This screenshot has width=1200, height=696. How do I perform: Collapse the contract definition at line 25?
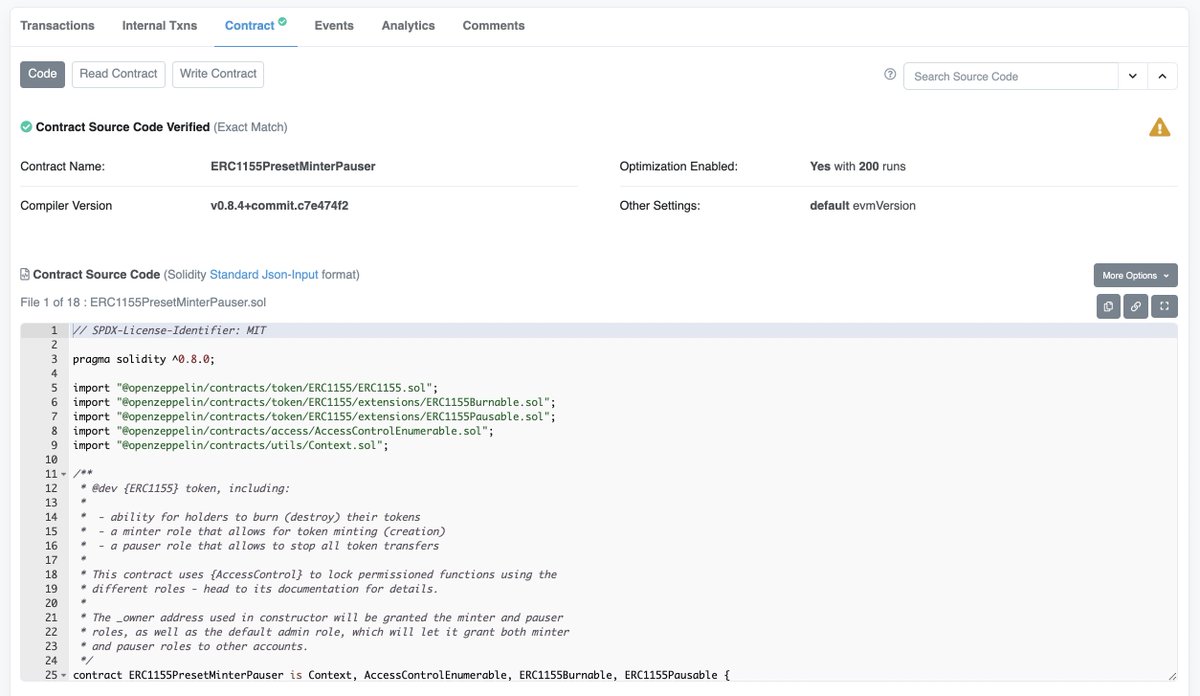click(64, 676)
